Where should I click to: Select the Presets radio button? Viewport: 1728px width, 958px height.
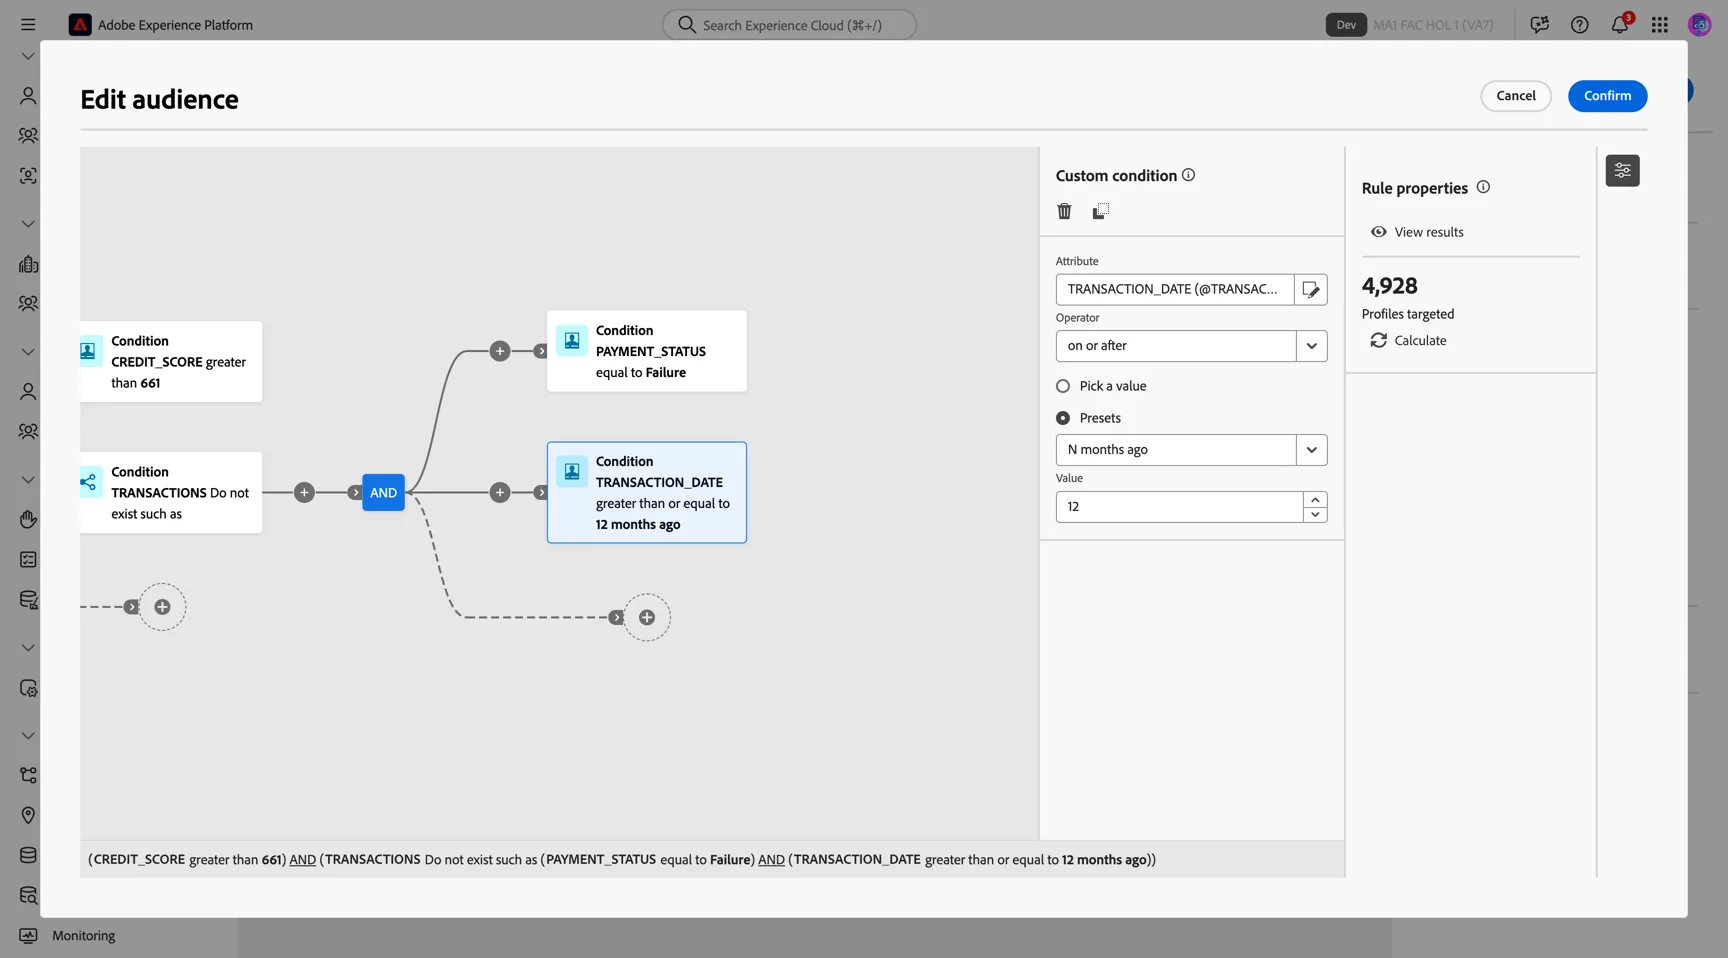pyautogui.click(x=1063, y=418)
